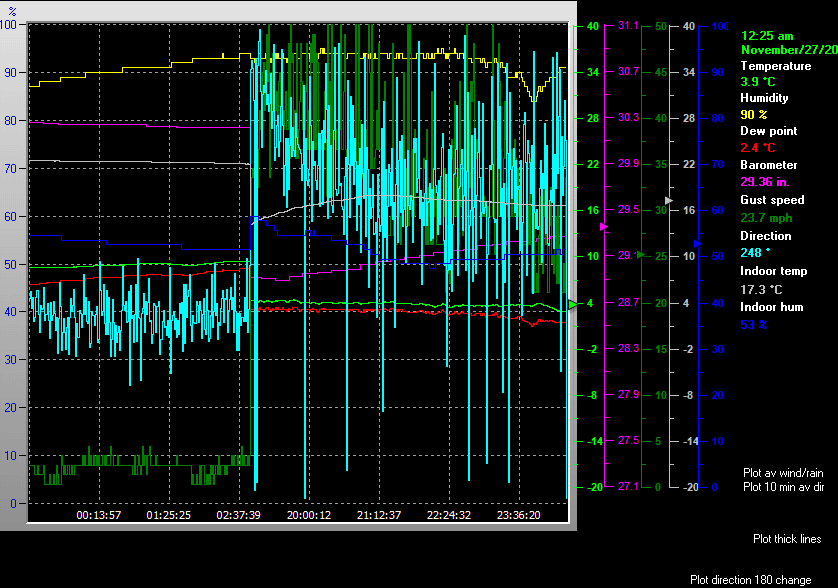The image size is (838, 588).
Task: Click the dark green gust scale arrow marker
Action: [x=641, y=255]
